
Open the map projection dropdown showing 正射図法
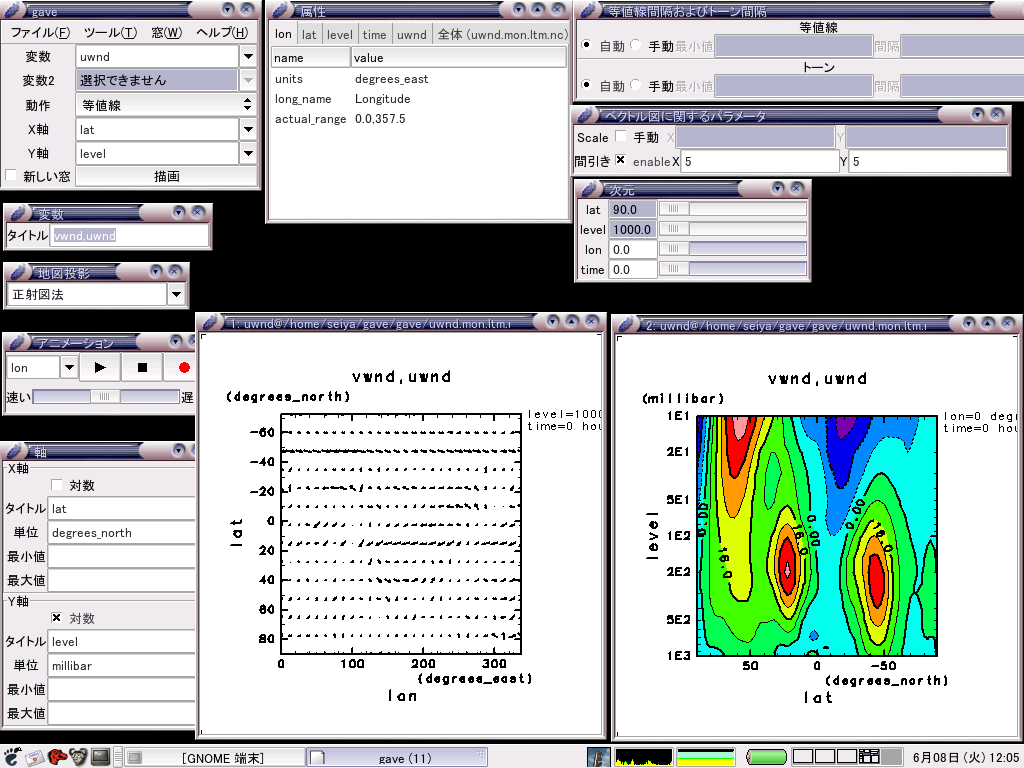tap(176, 295)
